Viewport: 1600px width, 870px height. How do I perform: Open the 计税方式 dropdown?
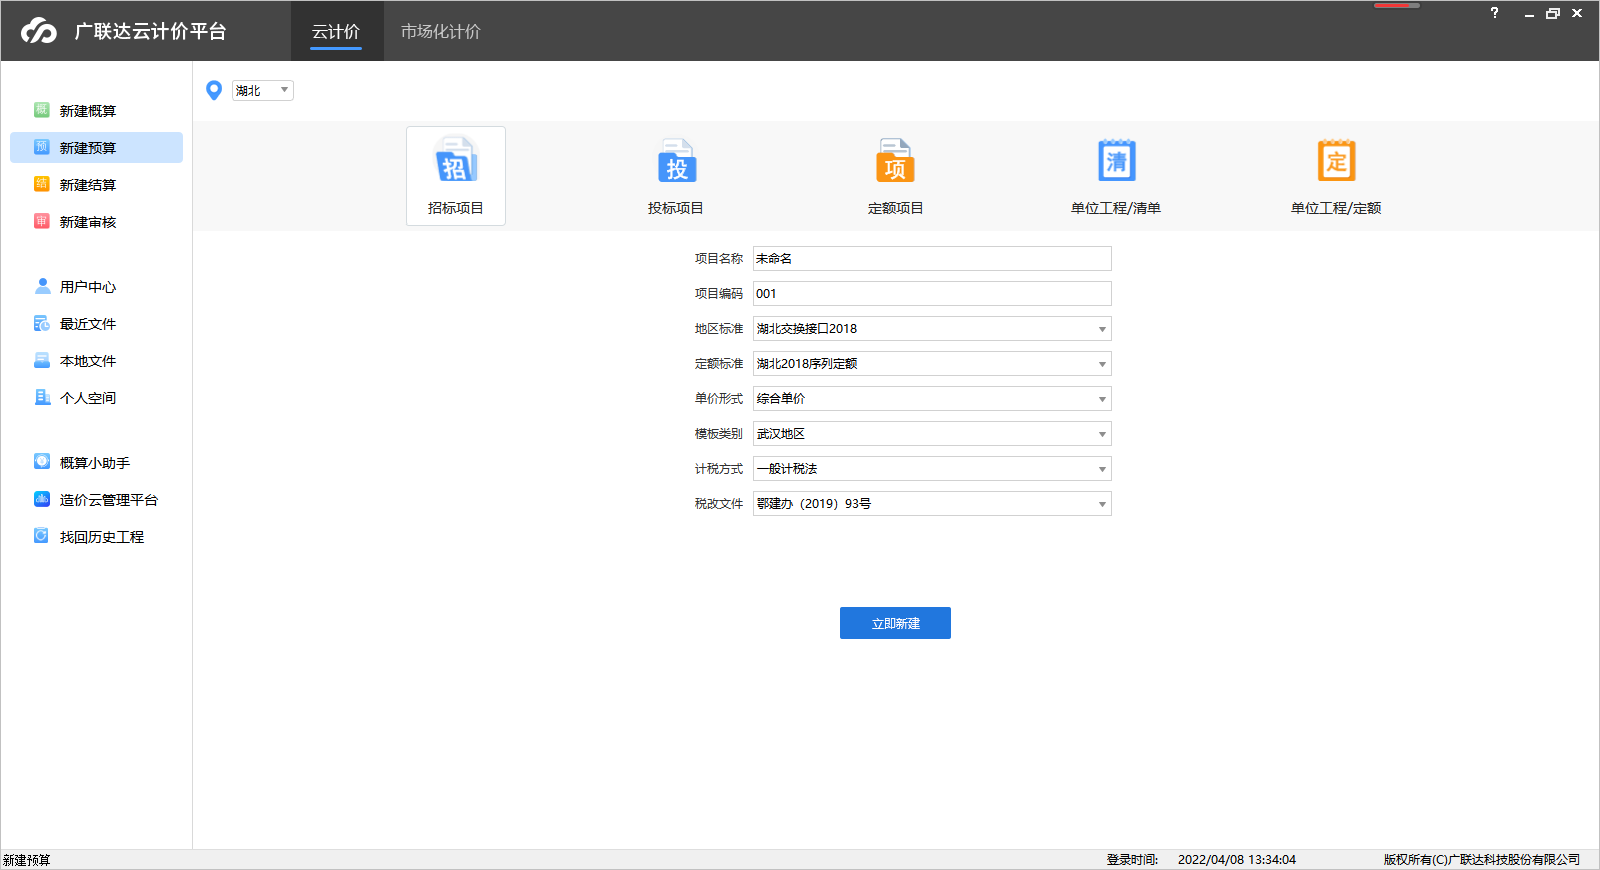[x=932, y=469]
